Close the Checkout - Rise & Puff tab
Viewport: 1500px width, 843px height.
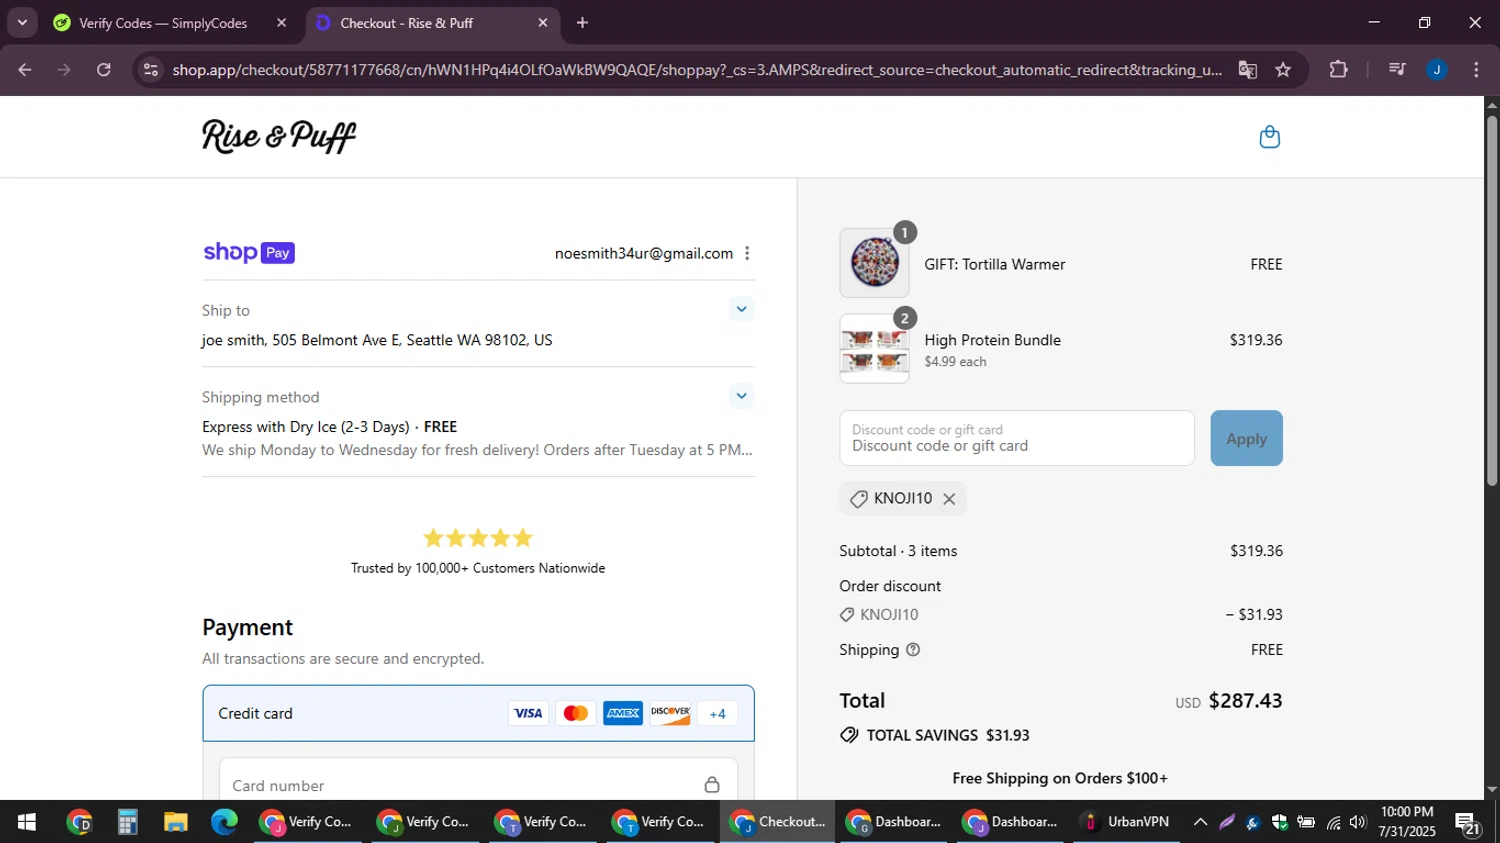tap(543, 23)
